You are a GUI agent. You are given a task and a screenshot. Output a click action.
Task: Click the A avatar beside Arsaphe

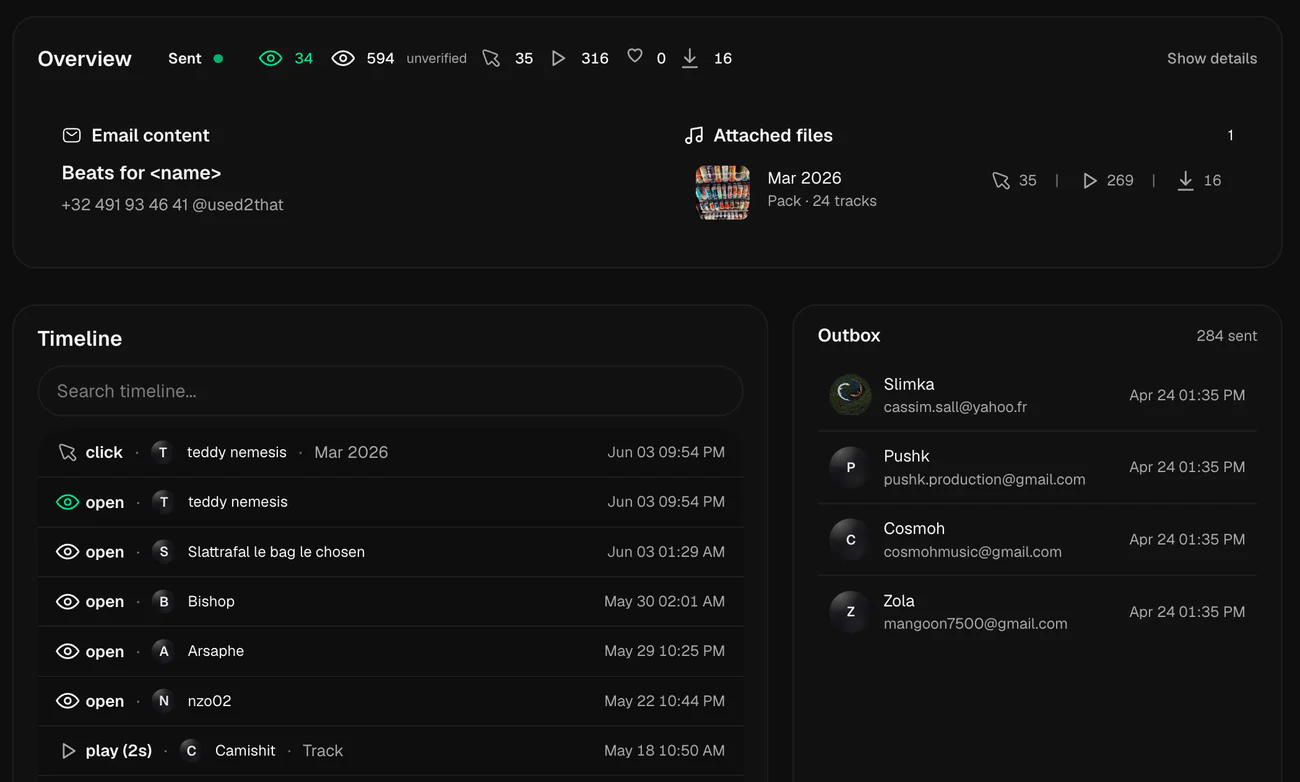click(164, 651)
